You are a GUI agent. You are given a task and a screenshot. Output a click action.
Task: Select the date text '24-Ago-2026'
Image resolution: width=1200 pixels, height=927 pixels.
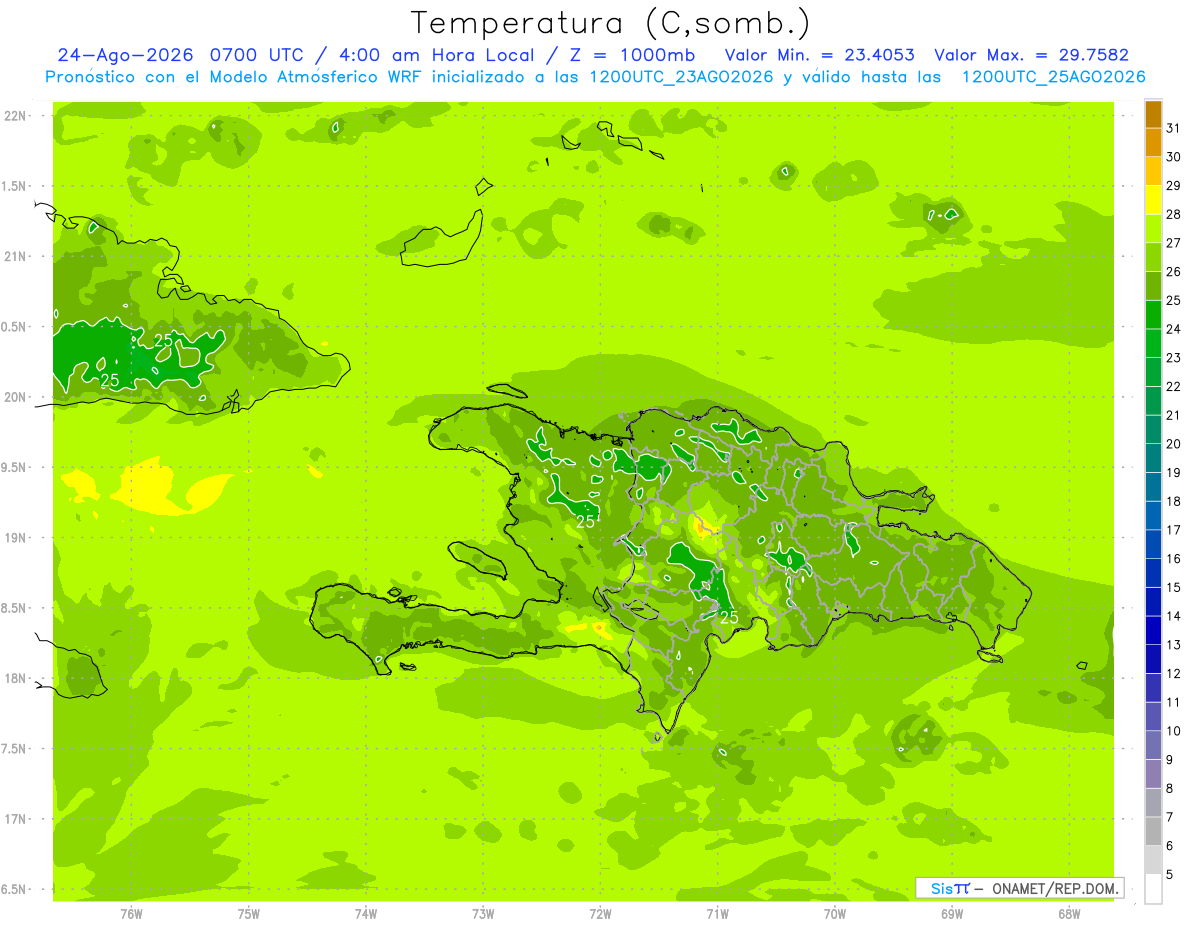click(x=123, y=55)
